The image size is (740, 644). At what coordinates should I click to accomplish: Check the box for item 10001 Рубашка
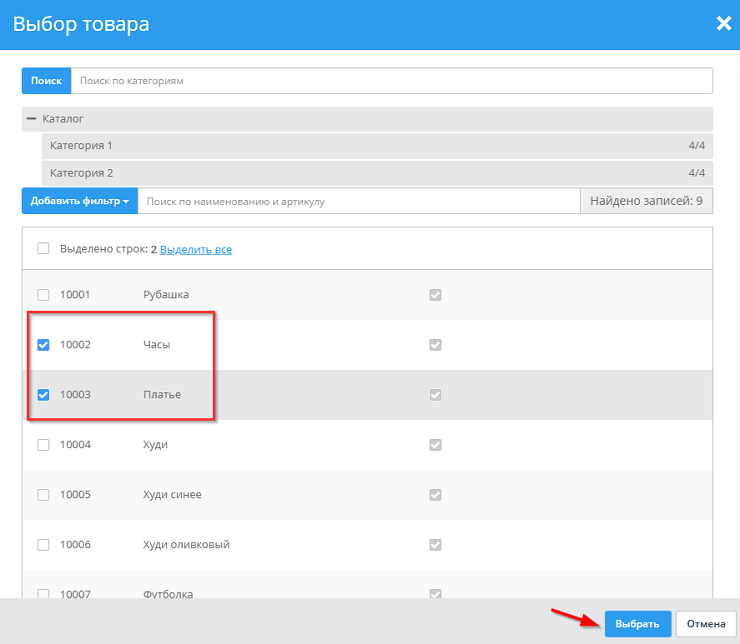click(x=43, y=295)
